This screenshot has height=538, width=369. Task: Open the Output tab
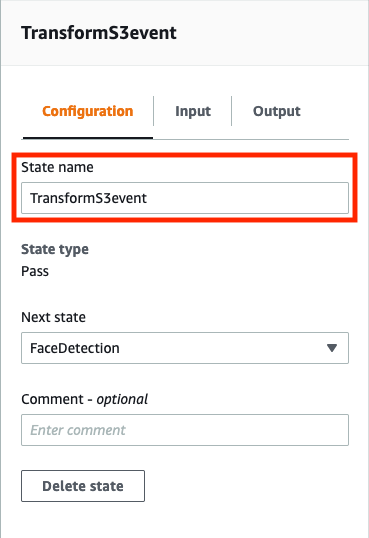coord(277,111)
